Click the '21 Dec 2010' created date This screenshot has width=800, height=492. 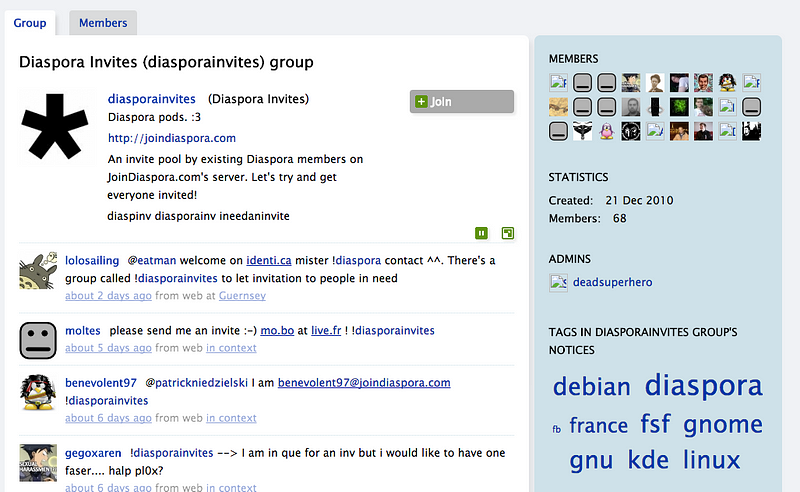tap(639, 201)
